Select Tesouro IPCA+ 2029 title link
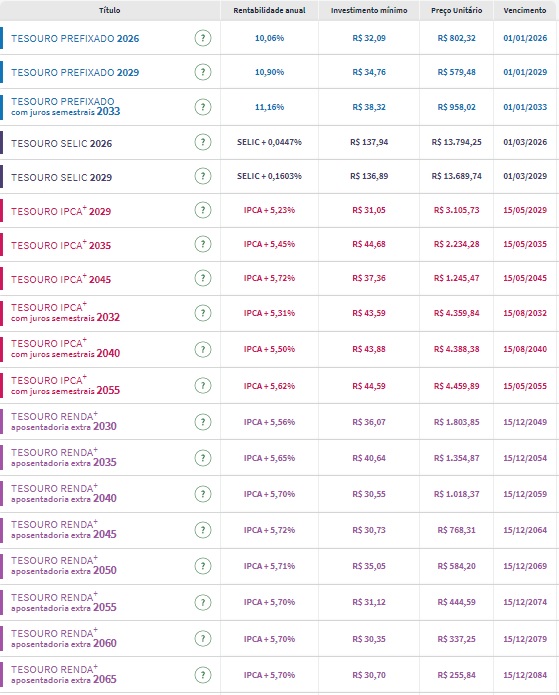The height and width of the screenshot is (695, 559). pos(61,211)
